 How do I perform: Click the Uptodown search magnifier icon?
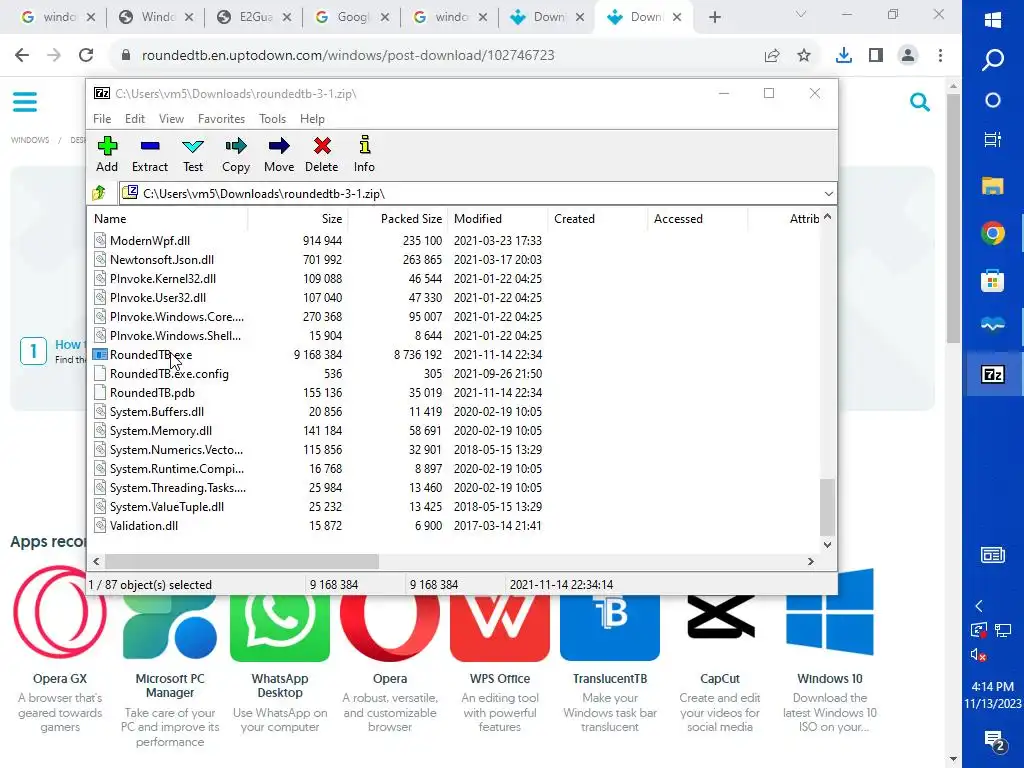point(920,102)
